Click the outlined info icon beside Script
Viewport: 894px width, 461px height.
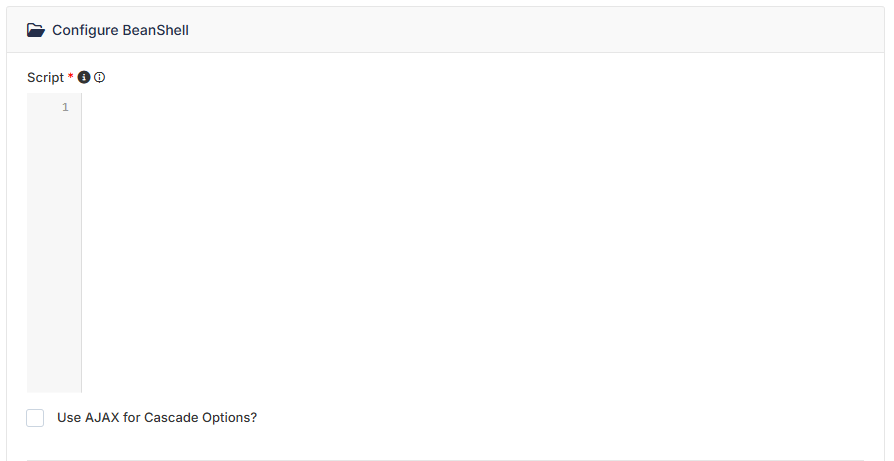tap(99, 77)
